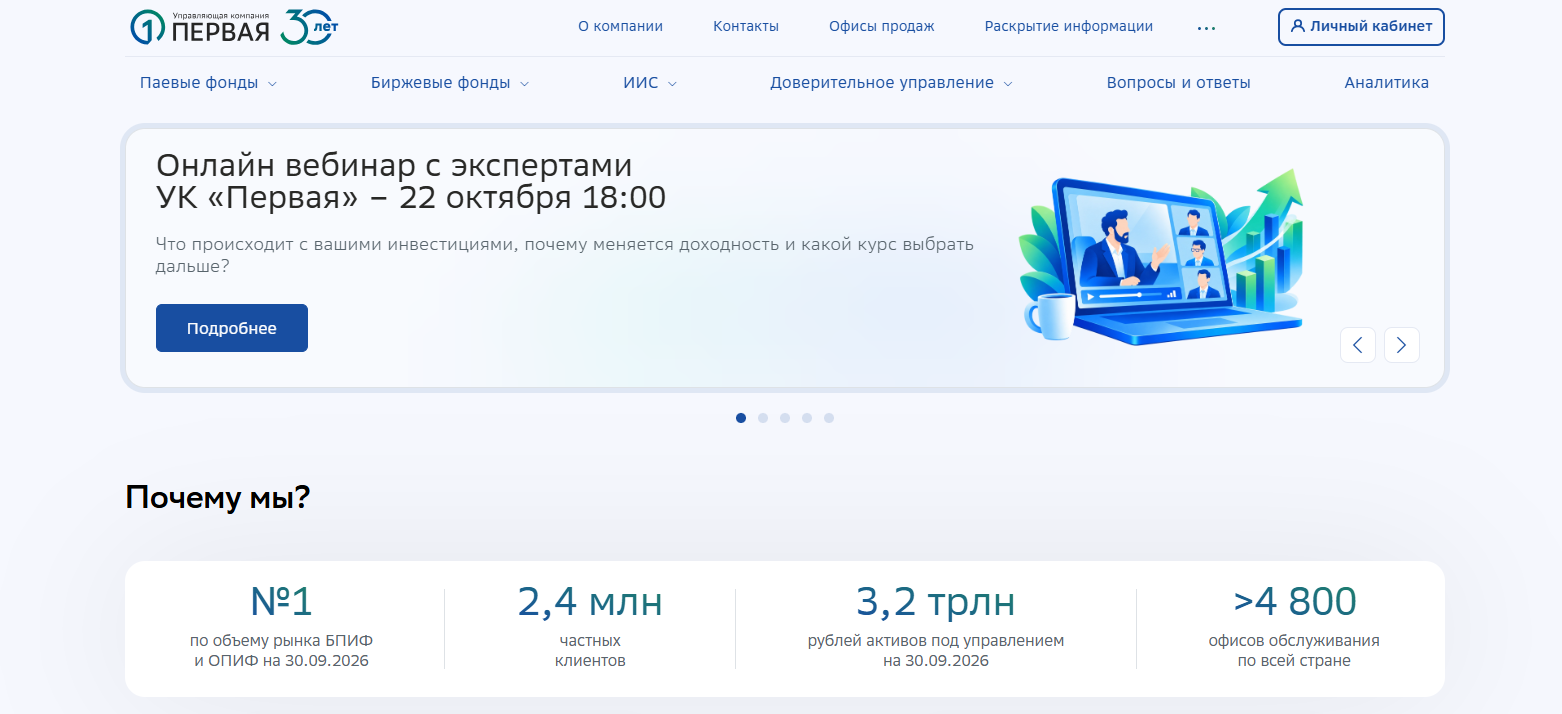Go to next banner slide arrow
Image resolution: width=1562 pixels, height=714 pixels.
pyautogui.click(x=1402, y=345)
